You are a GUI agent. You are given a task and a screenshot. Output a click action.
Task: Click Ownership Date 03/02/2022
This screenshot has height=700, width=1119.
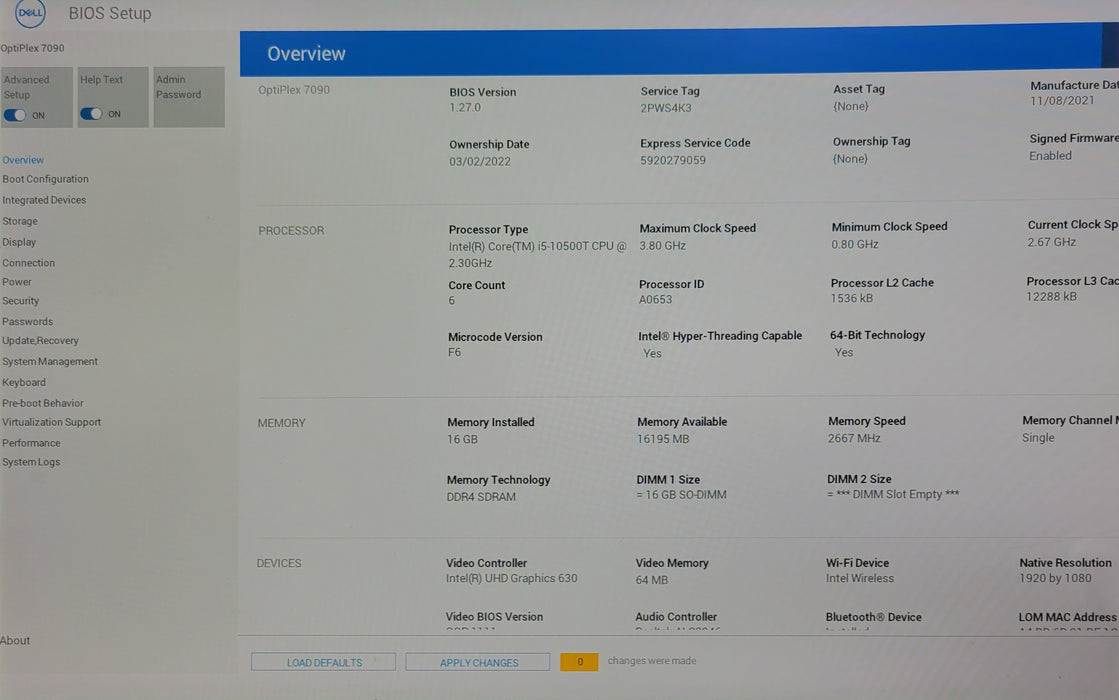[x=480, y=161]
